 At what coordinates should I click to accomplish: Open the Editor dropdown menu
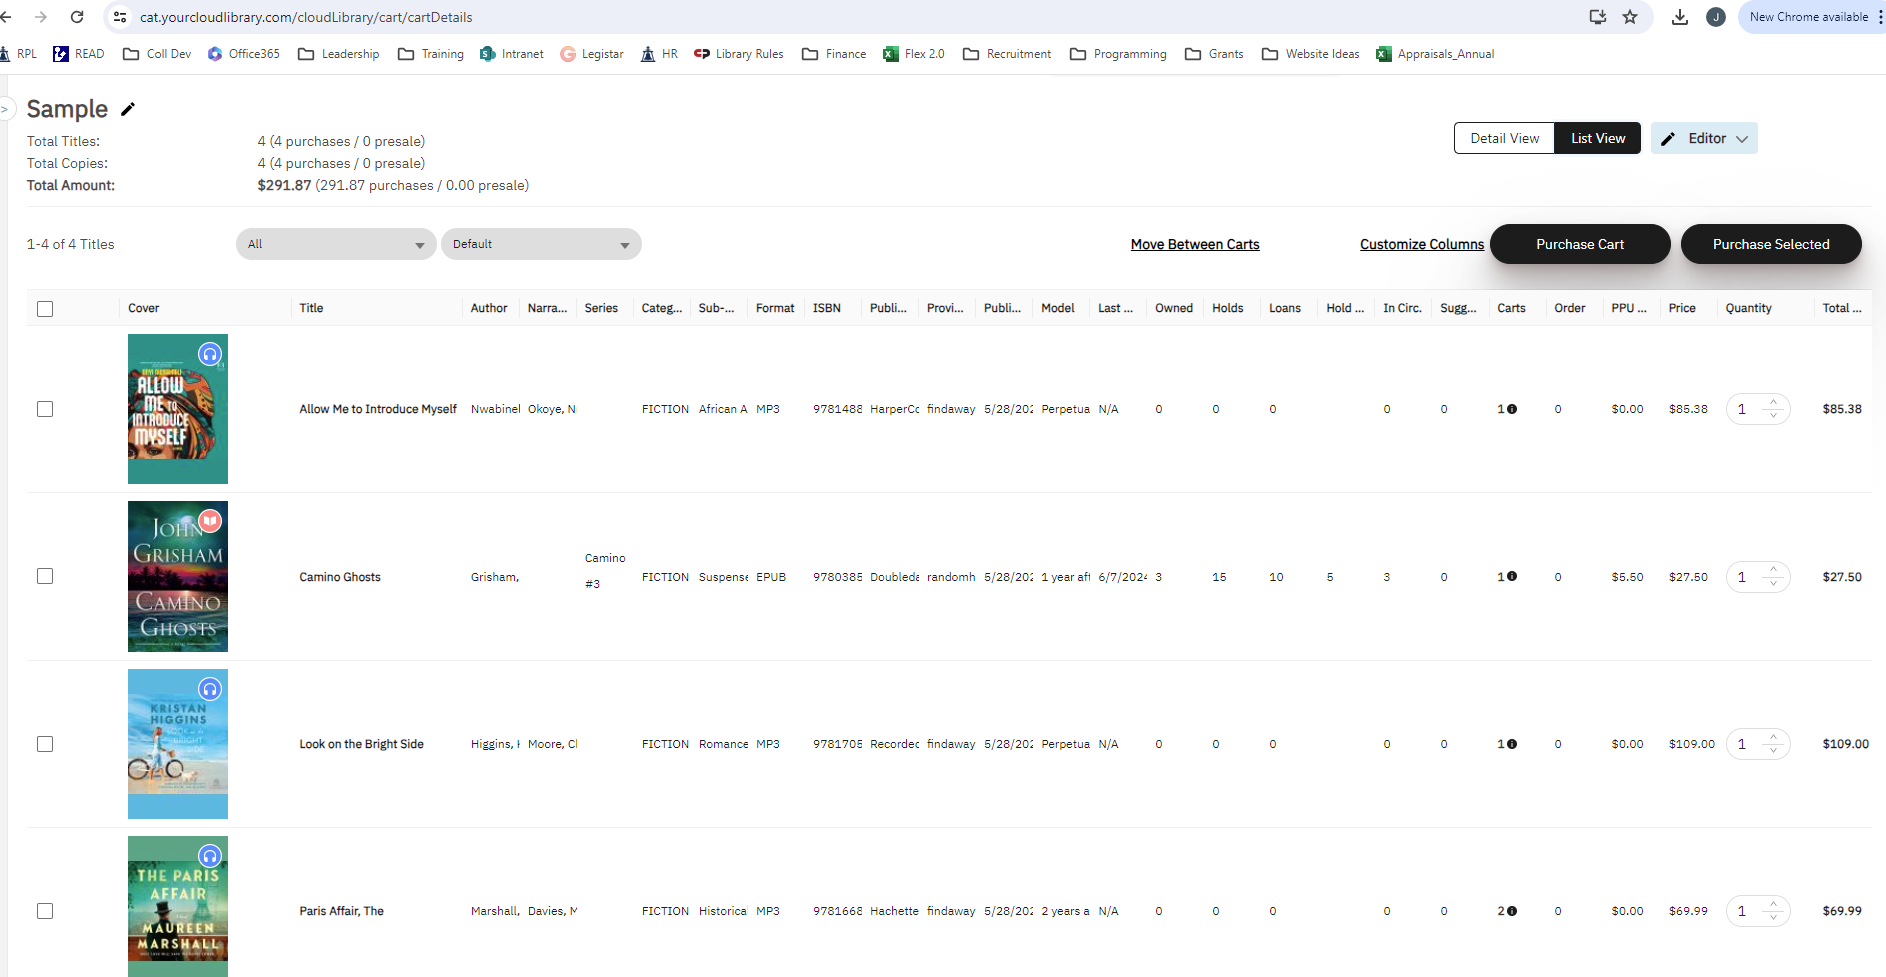point(1705,139)
